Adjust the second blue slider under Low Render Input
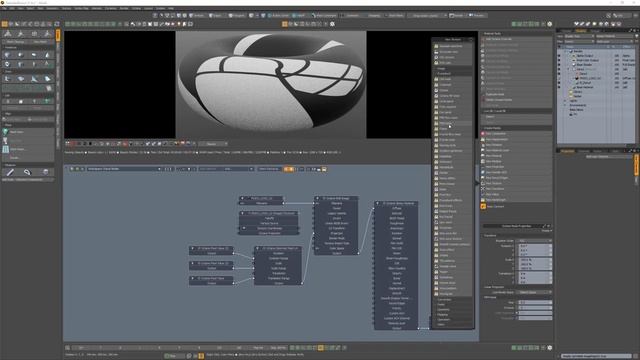The height and width of the screenshot is (360, 640). pyautogui.click(x=535, y=308)
